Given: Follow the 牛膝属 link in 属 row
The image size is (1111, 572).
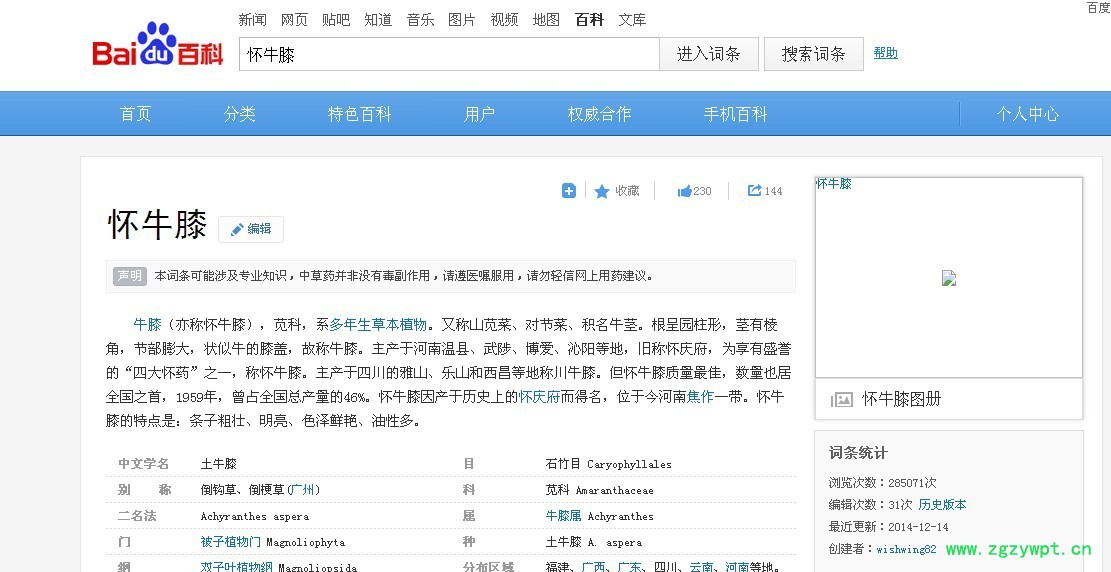Looking at the screenshot, I should 563,516.
